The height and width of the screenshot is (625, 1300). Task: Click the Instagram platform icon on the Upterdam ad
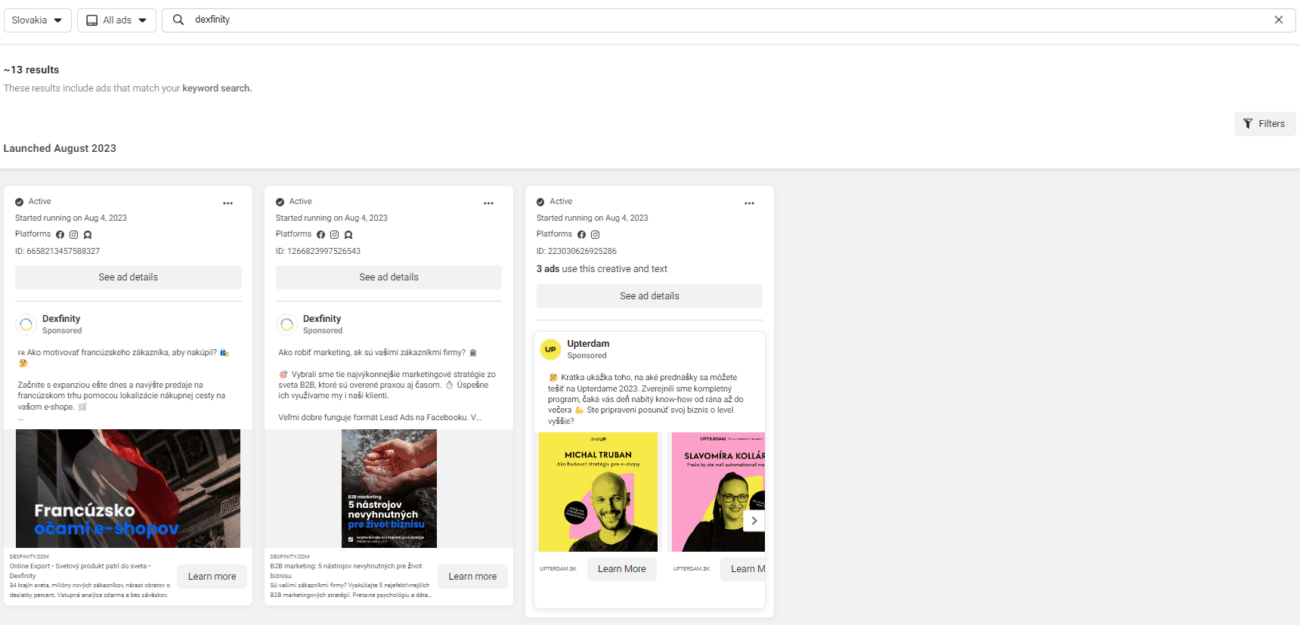(x=596, y=234)
